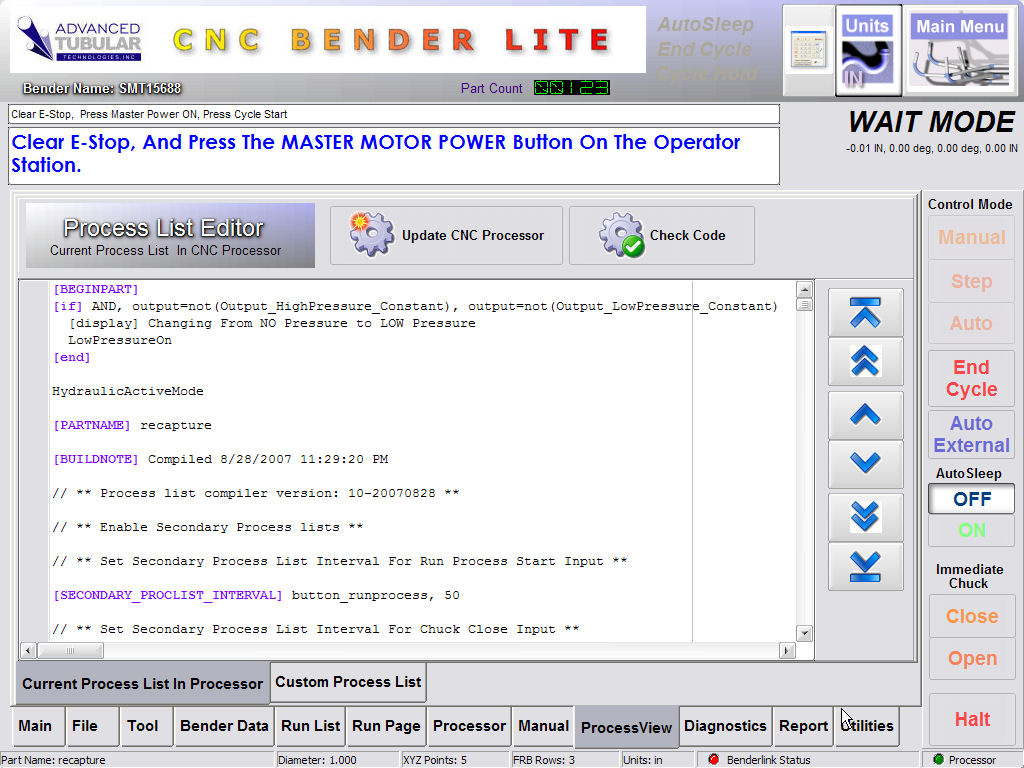Viewport: 1024px width, 768px height.
Task: Turn AutoSleep ON
Action: click(x=971, y=531)
